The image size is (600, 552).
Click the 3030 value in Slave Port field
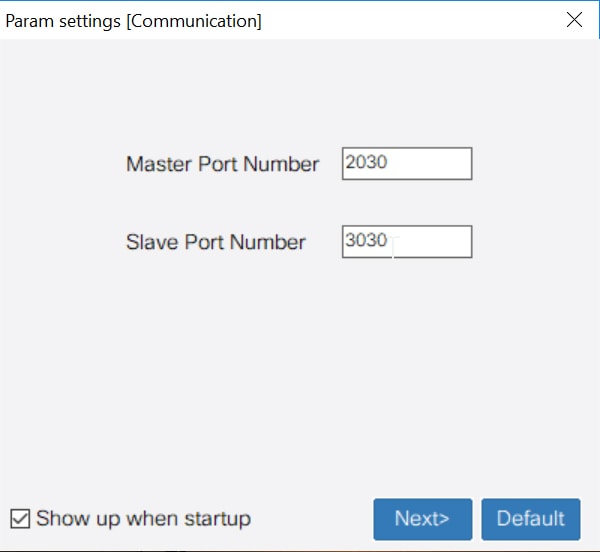tap(366, 240)
